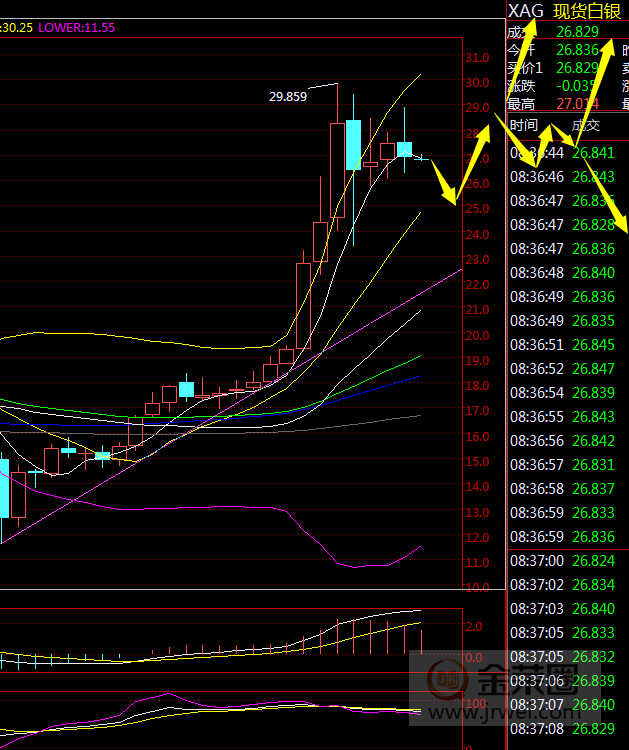Screen dimensions: 629x750
Task: Select the 08:37:02 tick time
Action: (537, 585)
